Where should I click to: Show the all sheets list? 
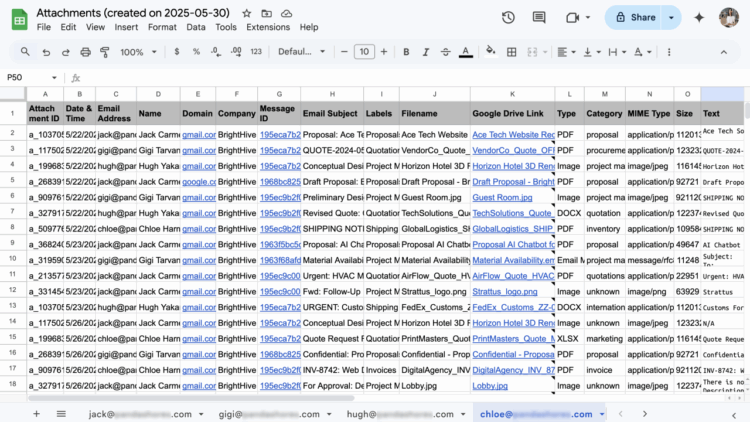pos(61,414)
